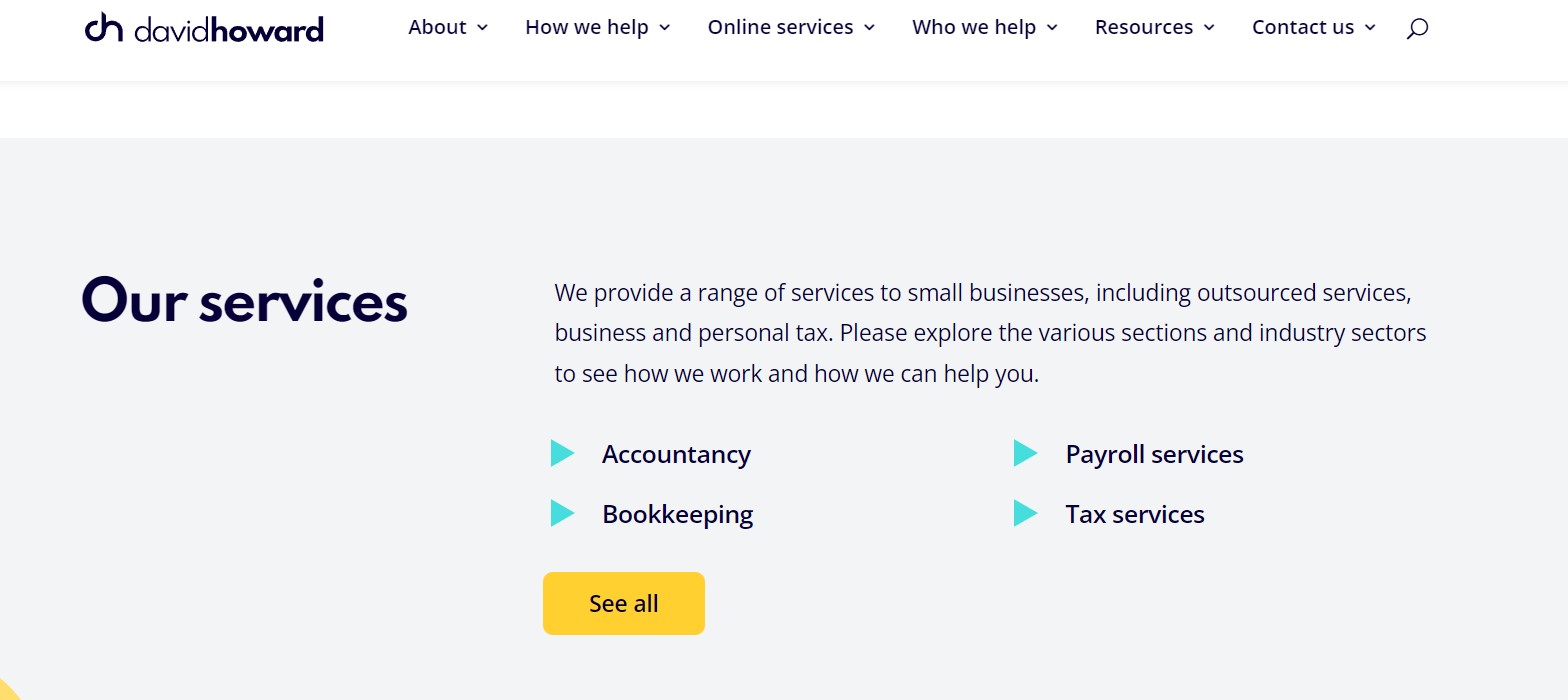1568x700 pixels.
Task: Open the site search magnifier icon
Action: pyautogui.click(x=1417, y=28)
